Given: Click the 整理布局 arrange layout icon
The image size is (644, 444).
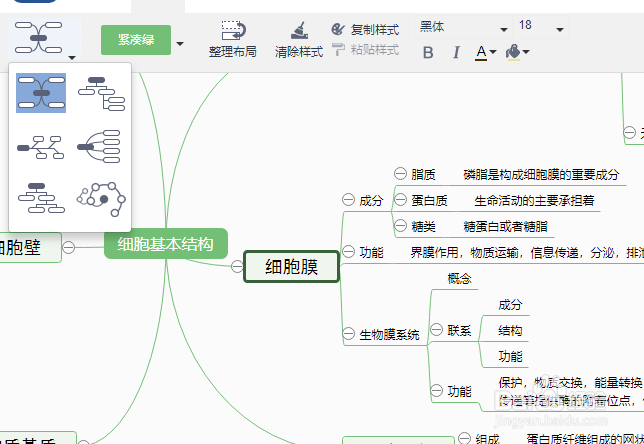Looking at the screenshot, I should tap(232, 32).
